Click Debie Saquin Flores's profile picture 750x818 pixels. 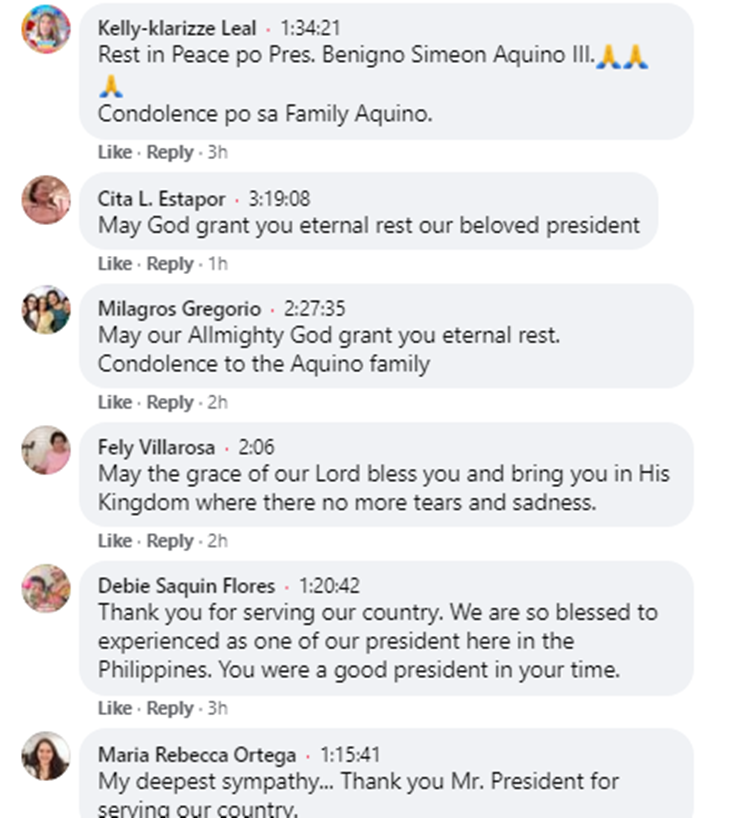(46, 588)
